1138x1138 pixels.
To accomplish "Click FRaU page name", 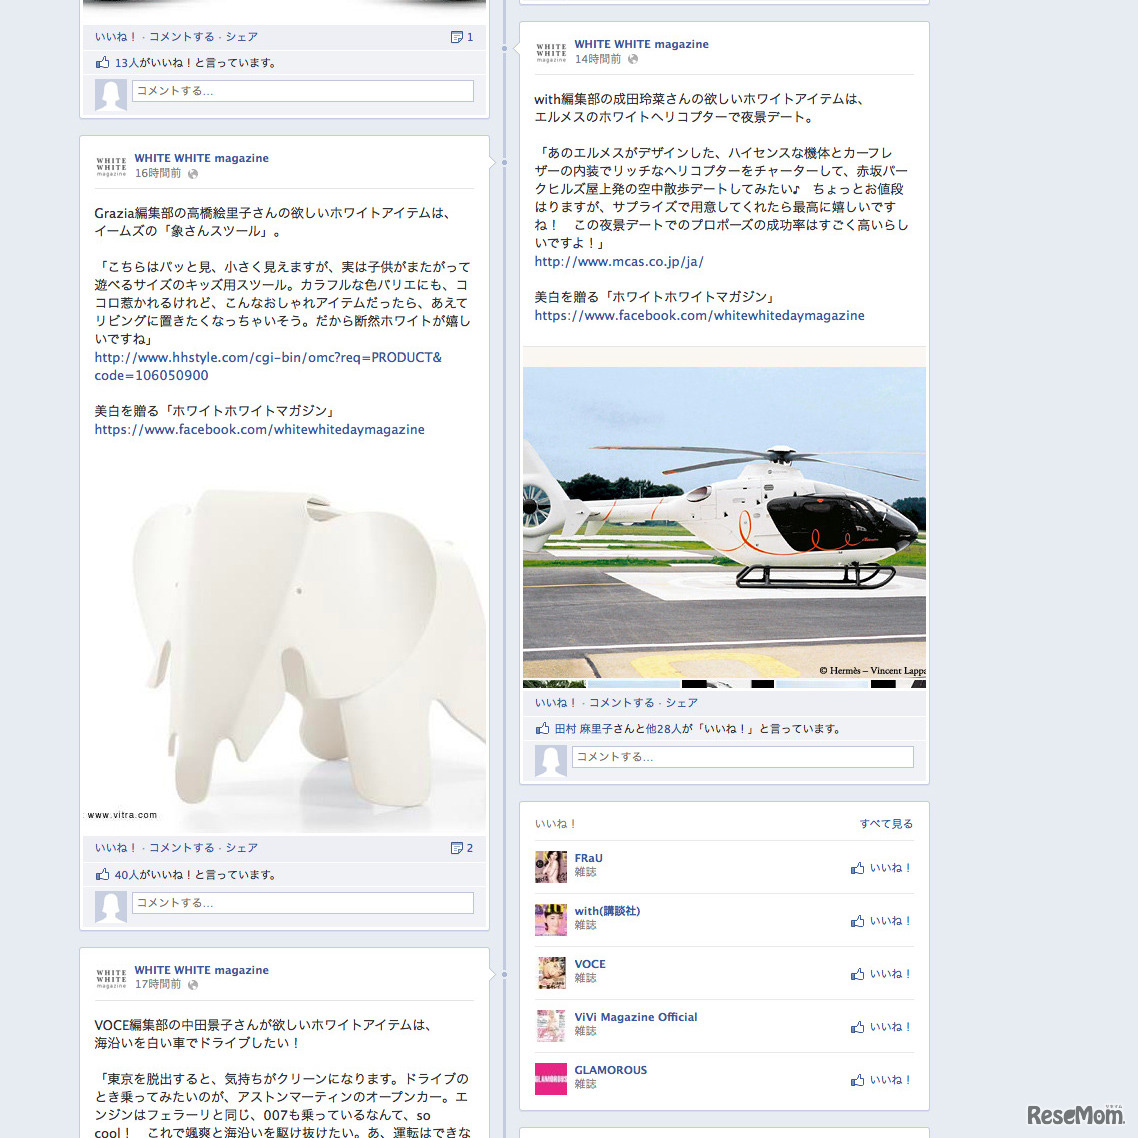I will tap(589, 858).
